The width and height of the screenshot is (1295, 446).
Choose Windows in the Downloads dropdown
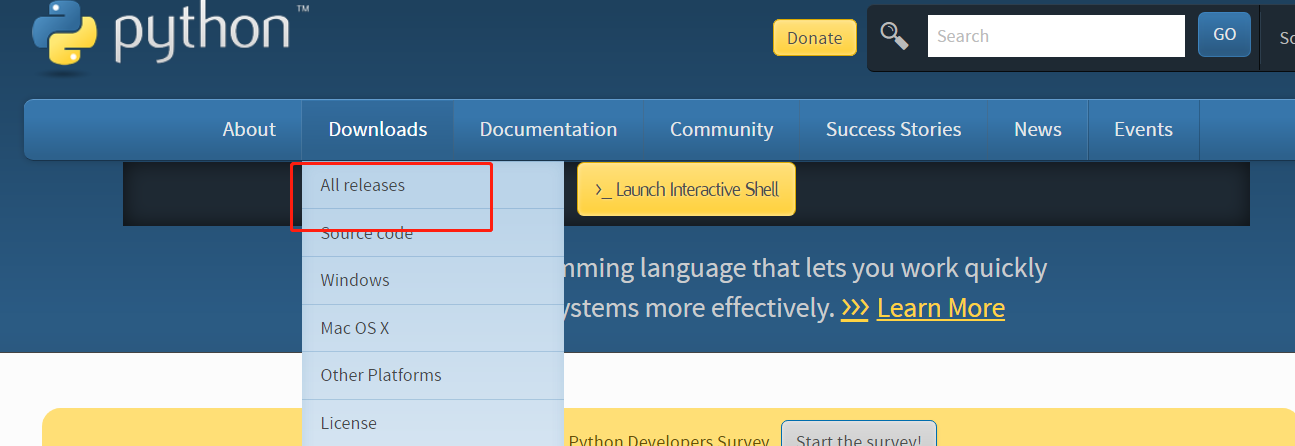(432, 280)
